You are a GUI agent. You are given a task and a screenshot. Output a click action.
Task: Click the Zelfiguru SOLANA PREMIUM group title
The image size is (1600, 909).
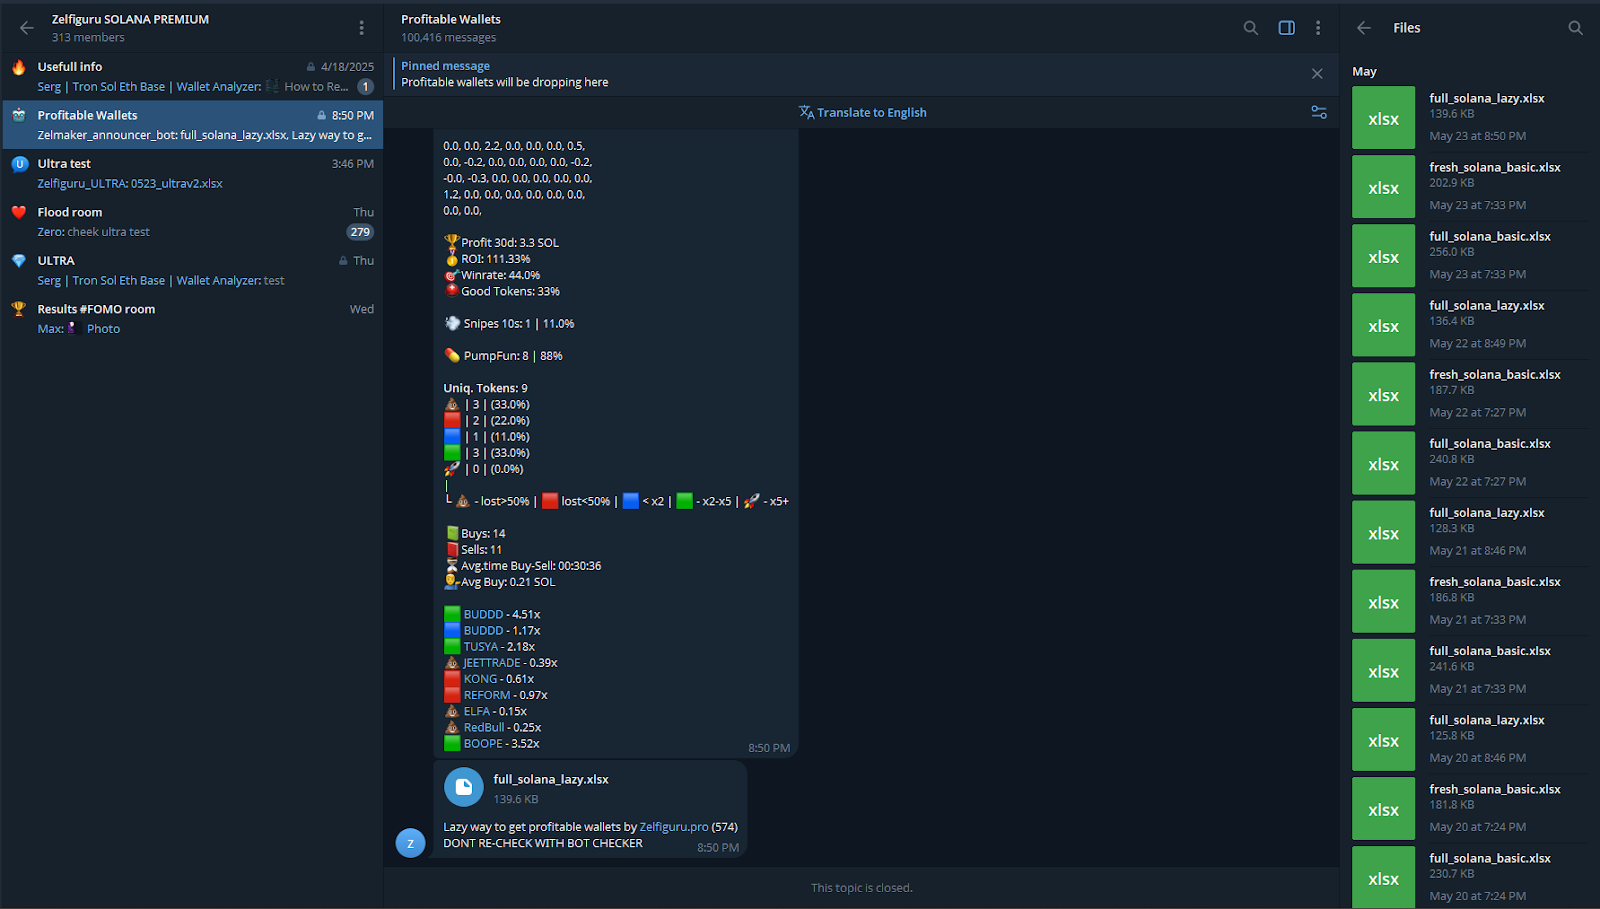pyautogui.click(x=130, y=19)
